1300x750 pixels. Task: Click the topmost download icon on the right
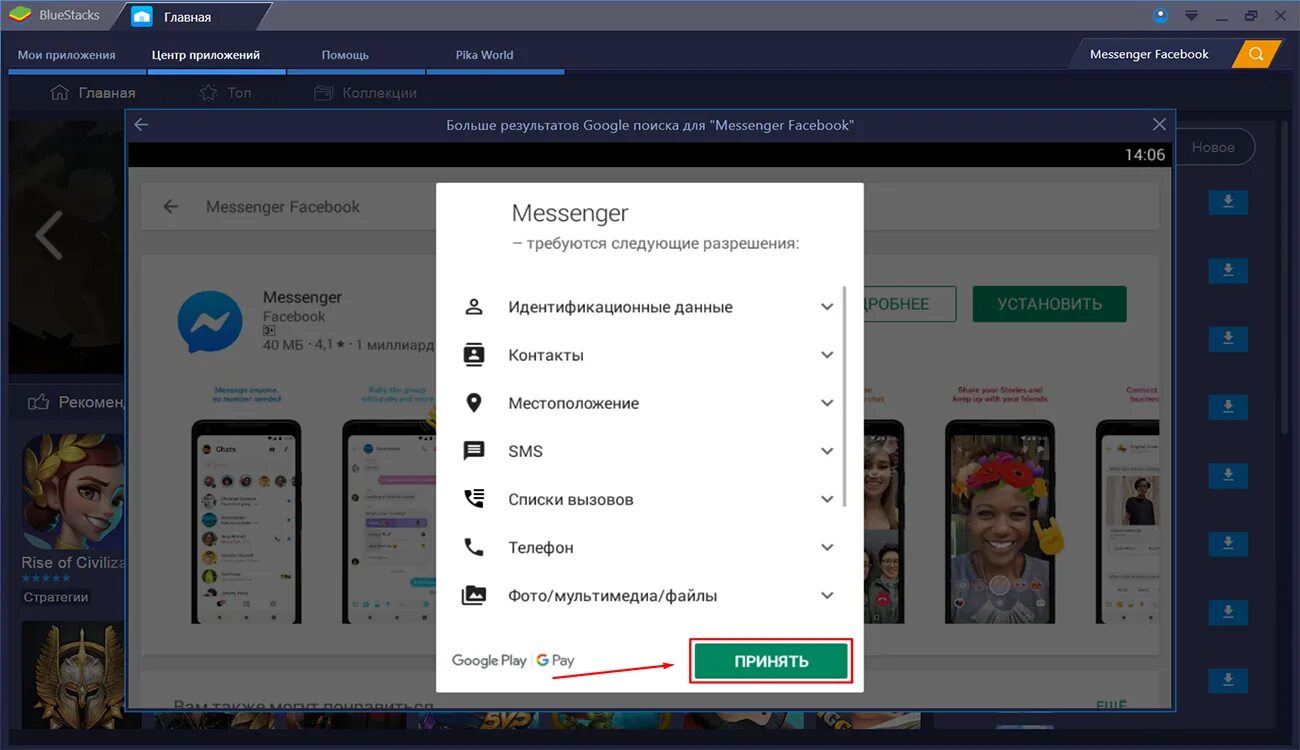point(1228,203)
